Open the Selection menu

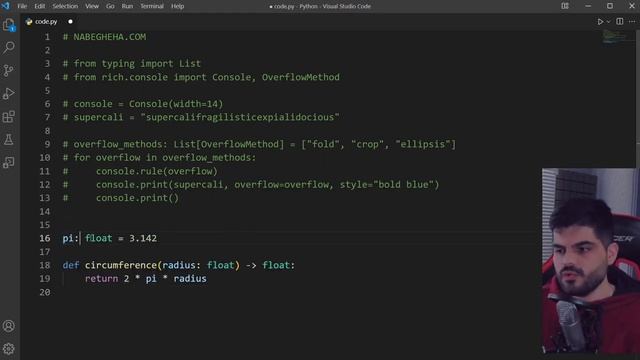tap(65, 6)
